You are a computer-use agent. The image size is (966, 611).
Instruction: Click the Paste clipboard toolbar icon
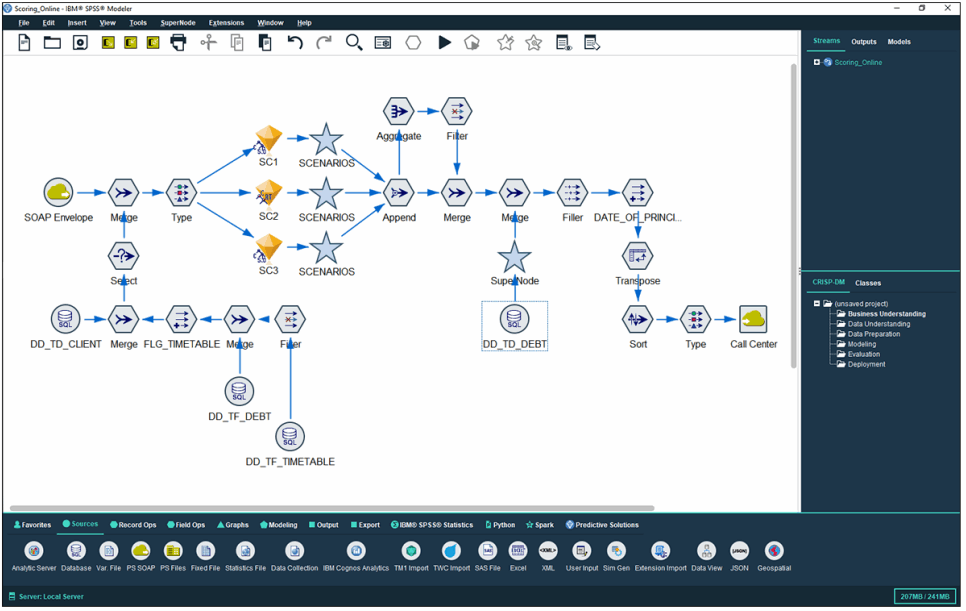tap(265, 42)
